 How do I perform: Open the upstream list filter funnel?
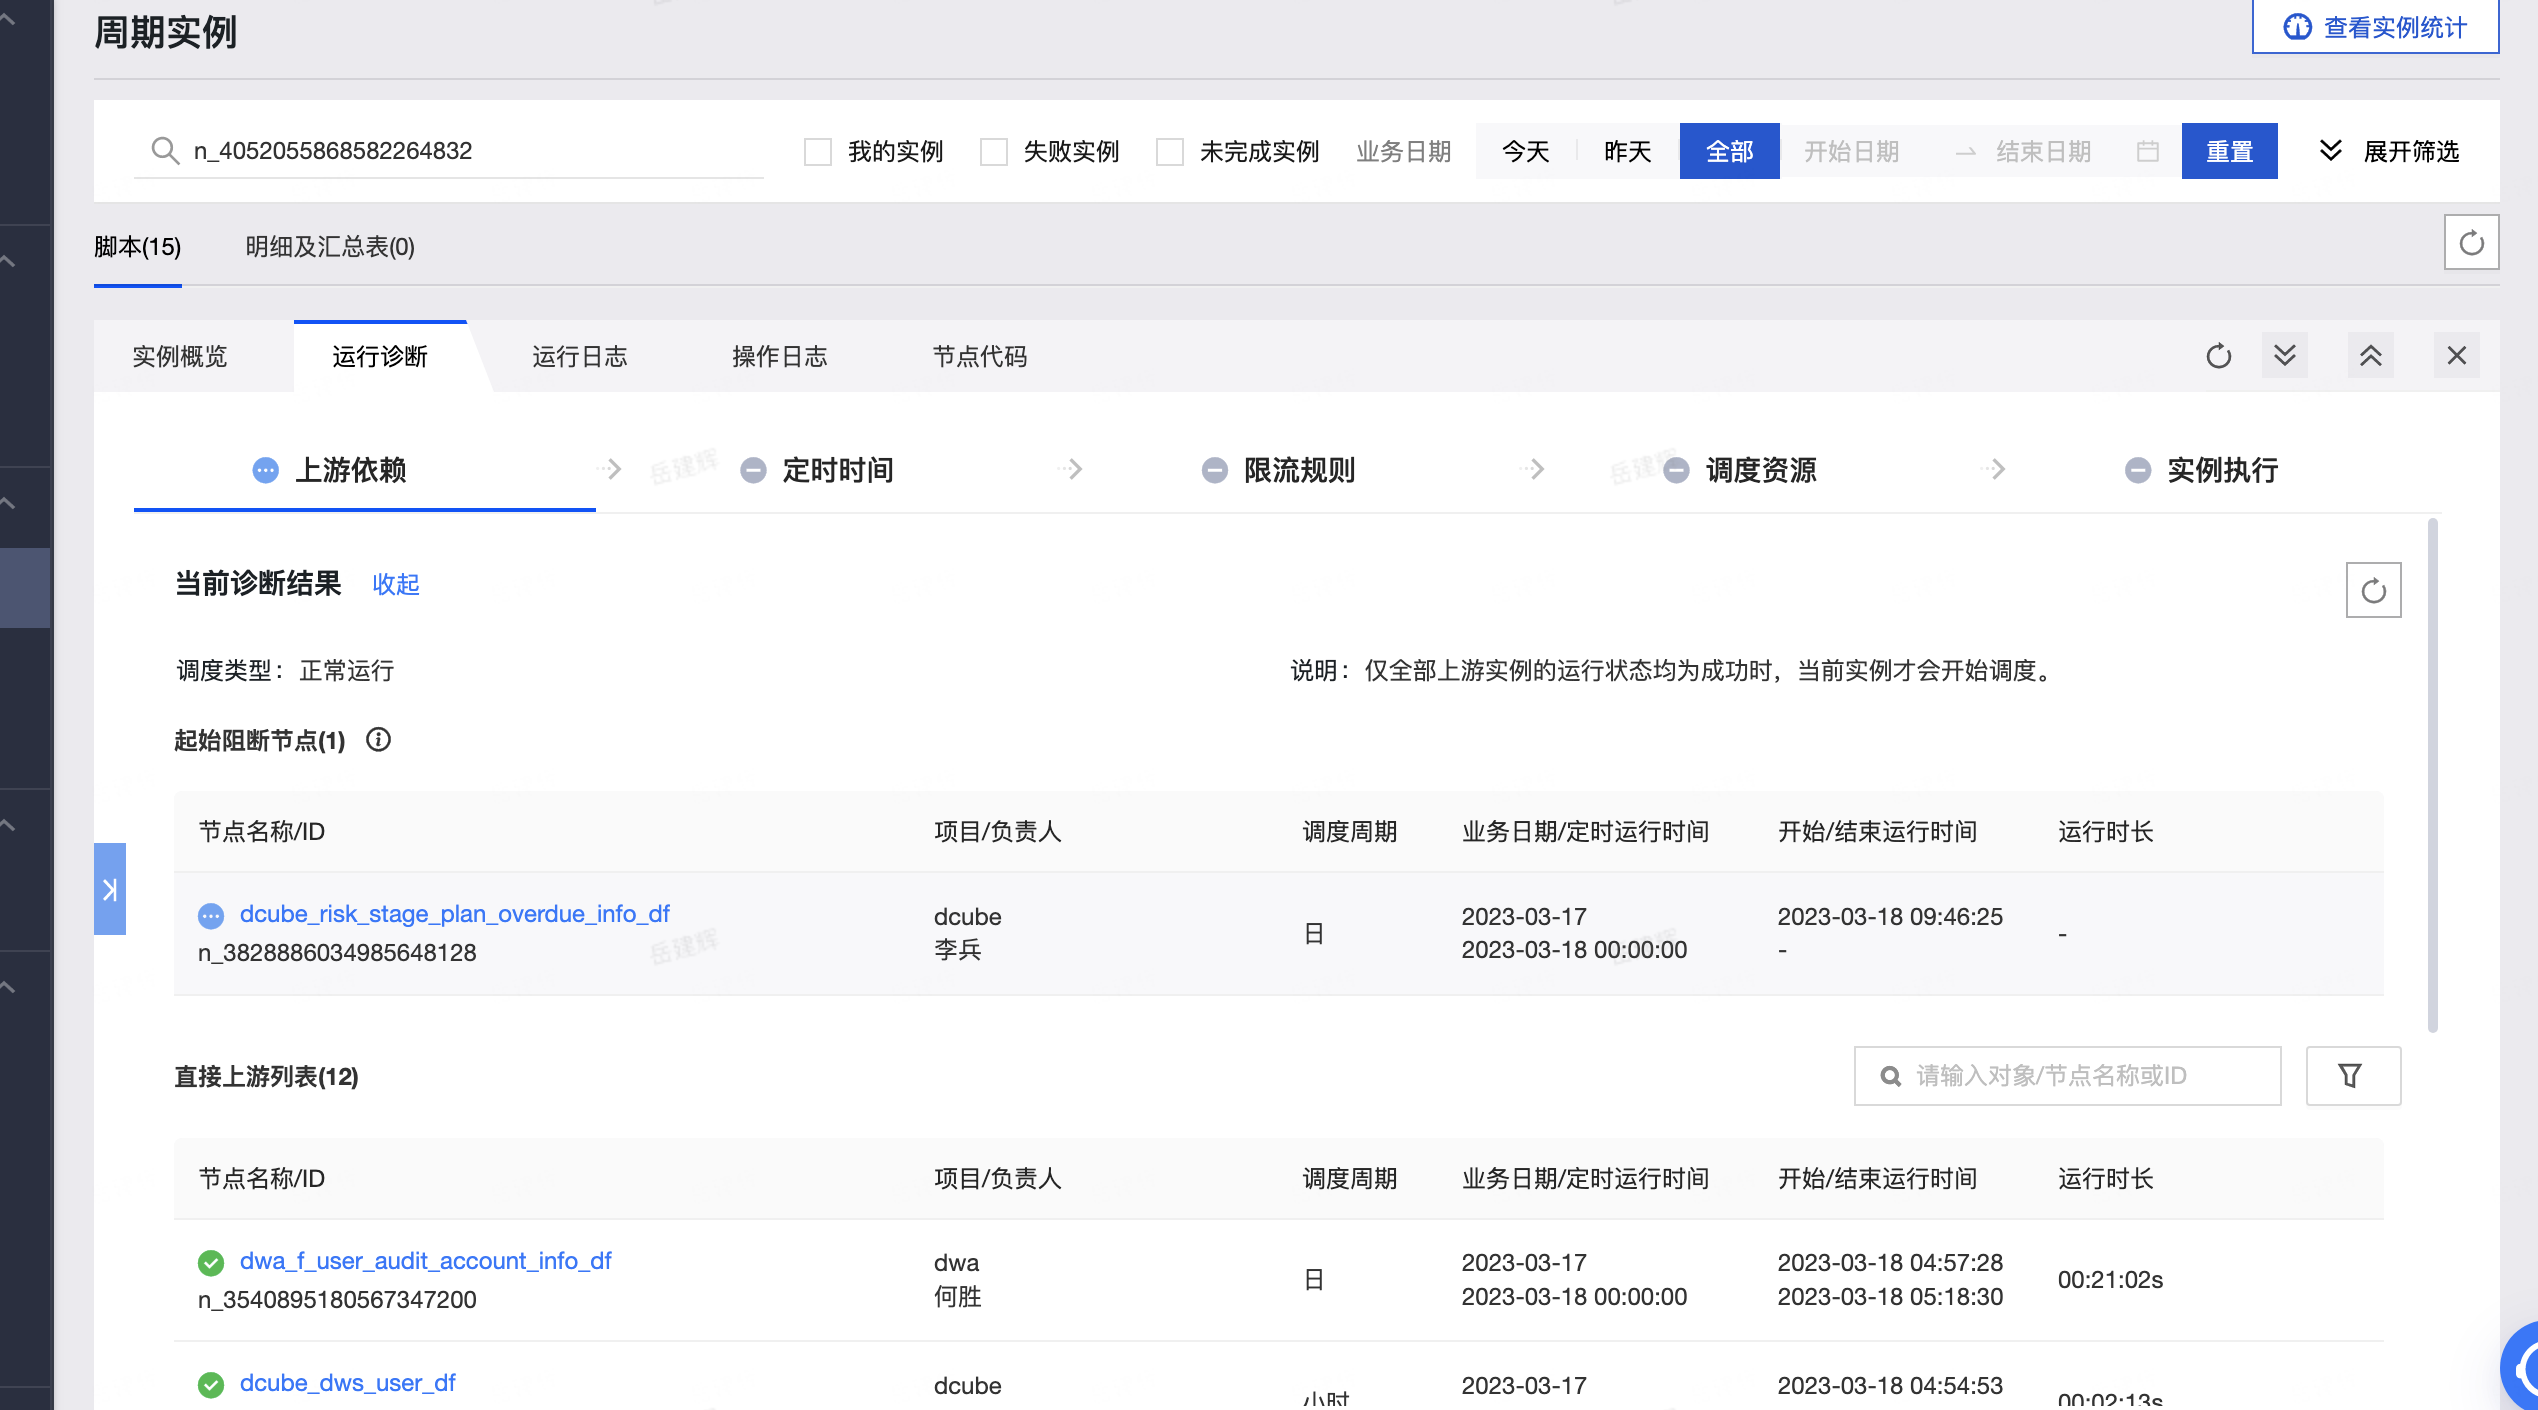pos(2354,1076)
